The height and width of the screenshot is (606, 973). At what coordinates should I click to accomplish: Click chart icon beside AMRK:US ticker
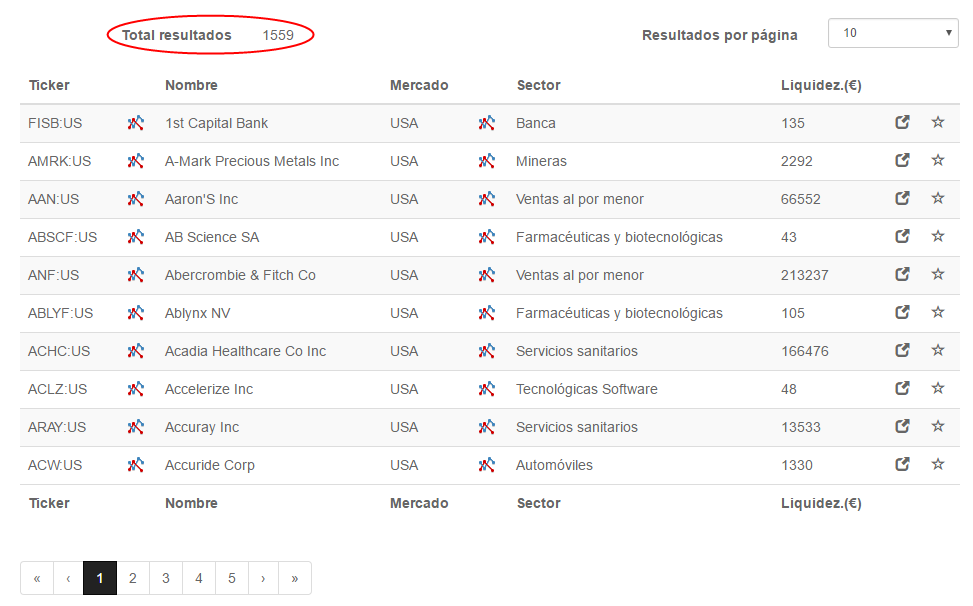tap(135, 161)
